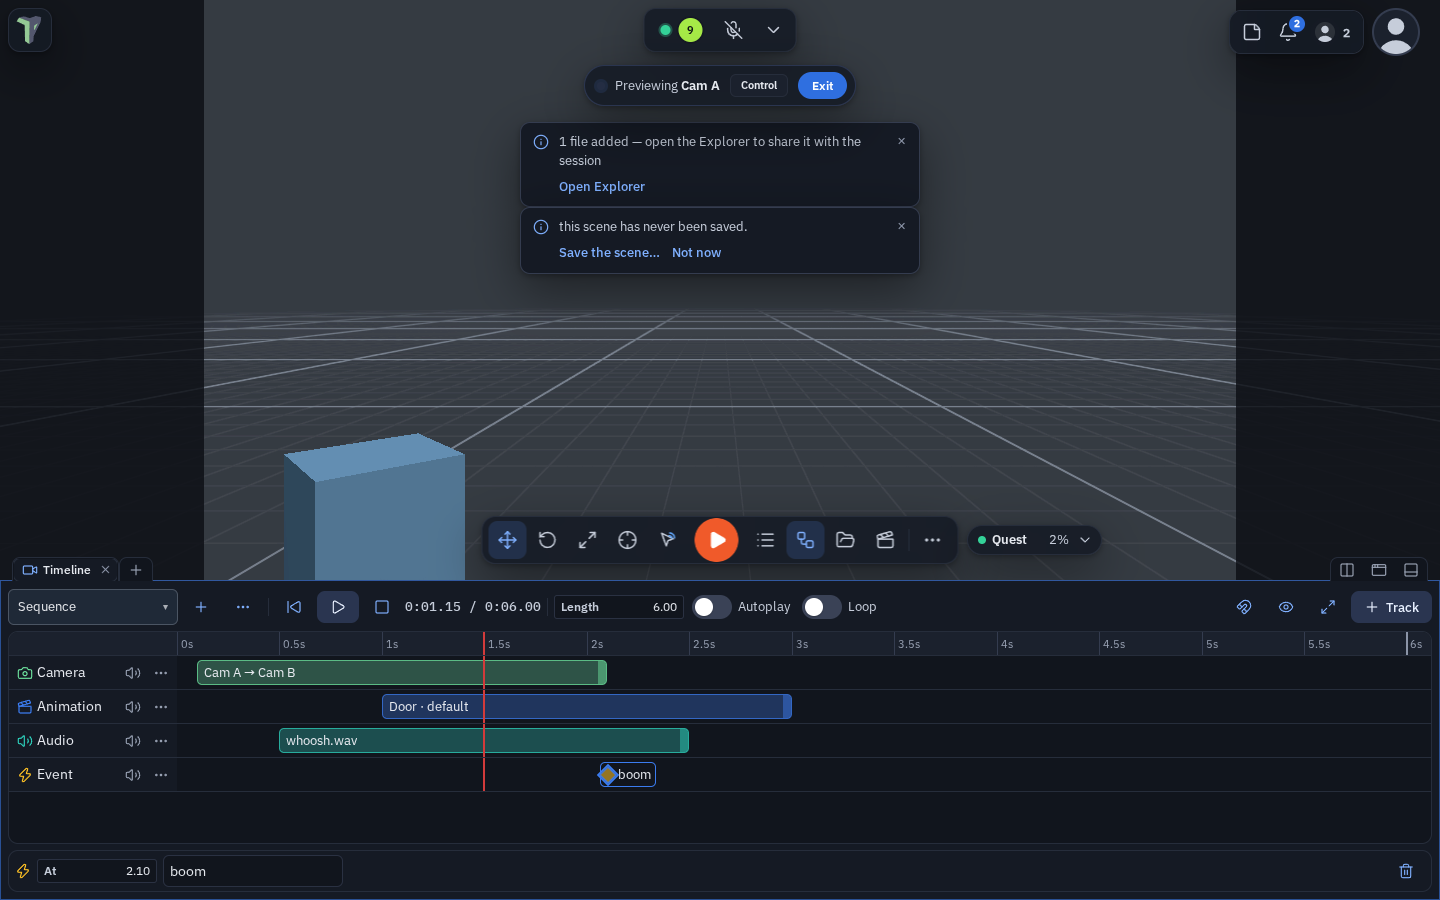
Task: Open sequence more options menu
Action: 243,607
